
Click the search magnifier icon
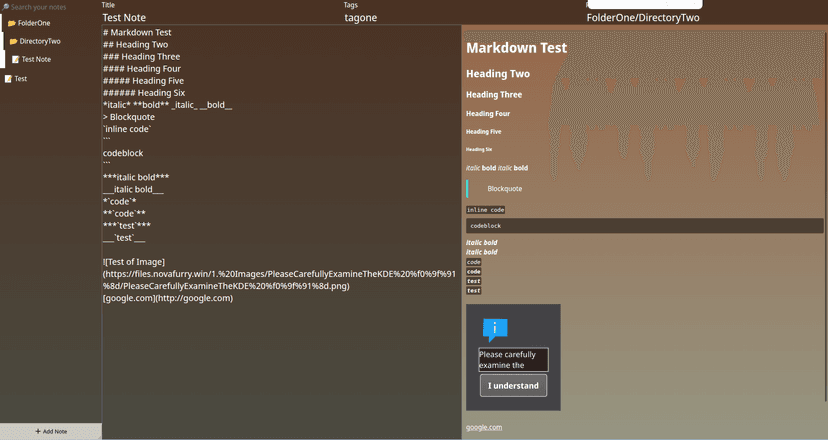pos(5,7)
